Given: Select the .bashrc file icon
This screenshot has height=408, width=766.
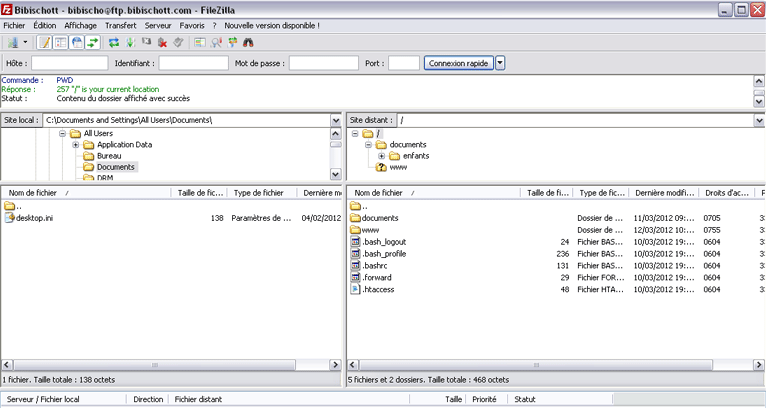Looking at the screenshot, I should pyautogui.click(x=355, y=265).
